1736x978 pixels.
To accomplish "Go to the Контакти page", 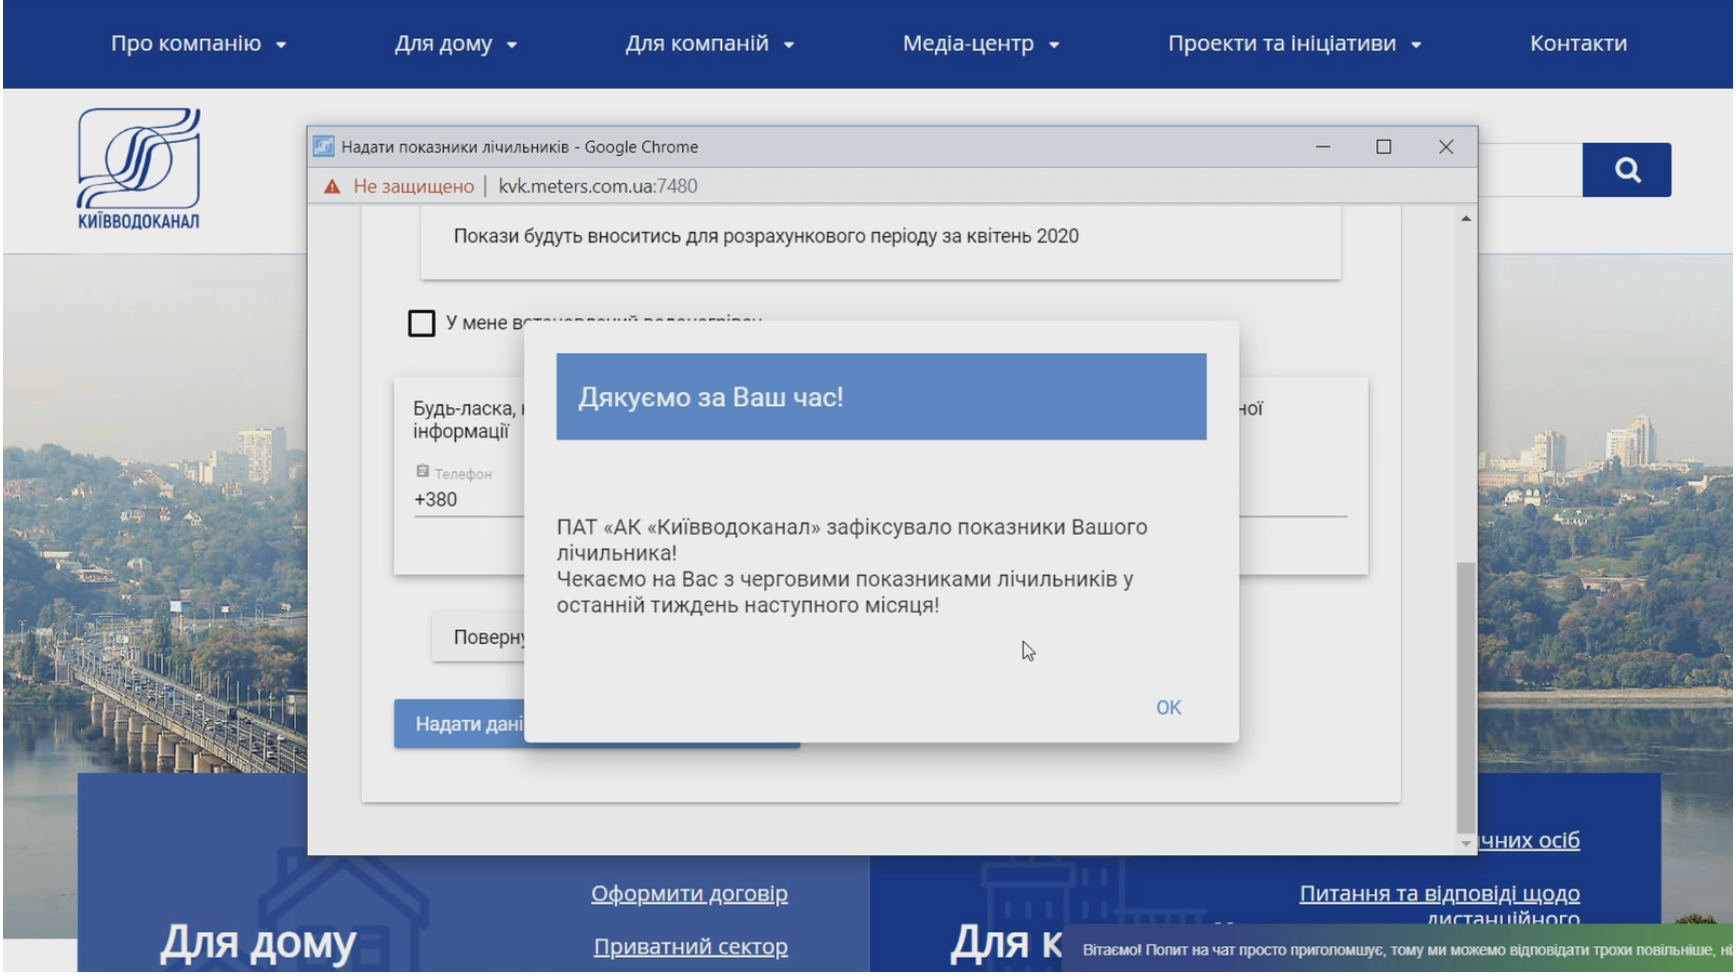I will (1578, 44).
